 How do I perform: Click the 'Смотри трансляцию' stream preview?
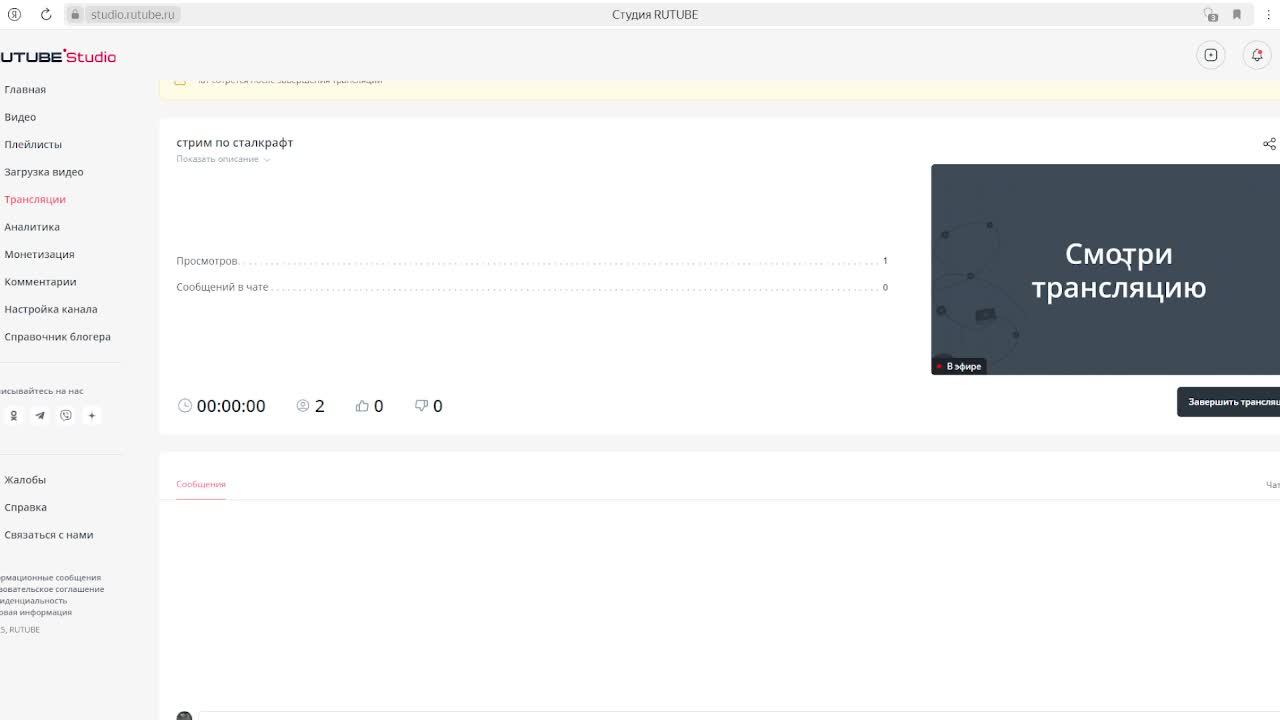[x=1105, y=270]
